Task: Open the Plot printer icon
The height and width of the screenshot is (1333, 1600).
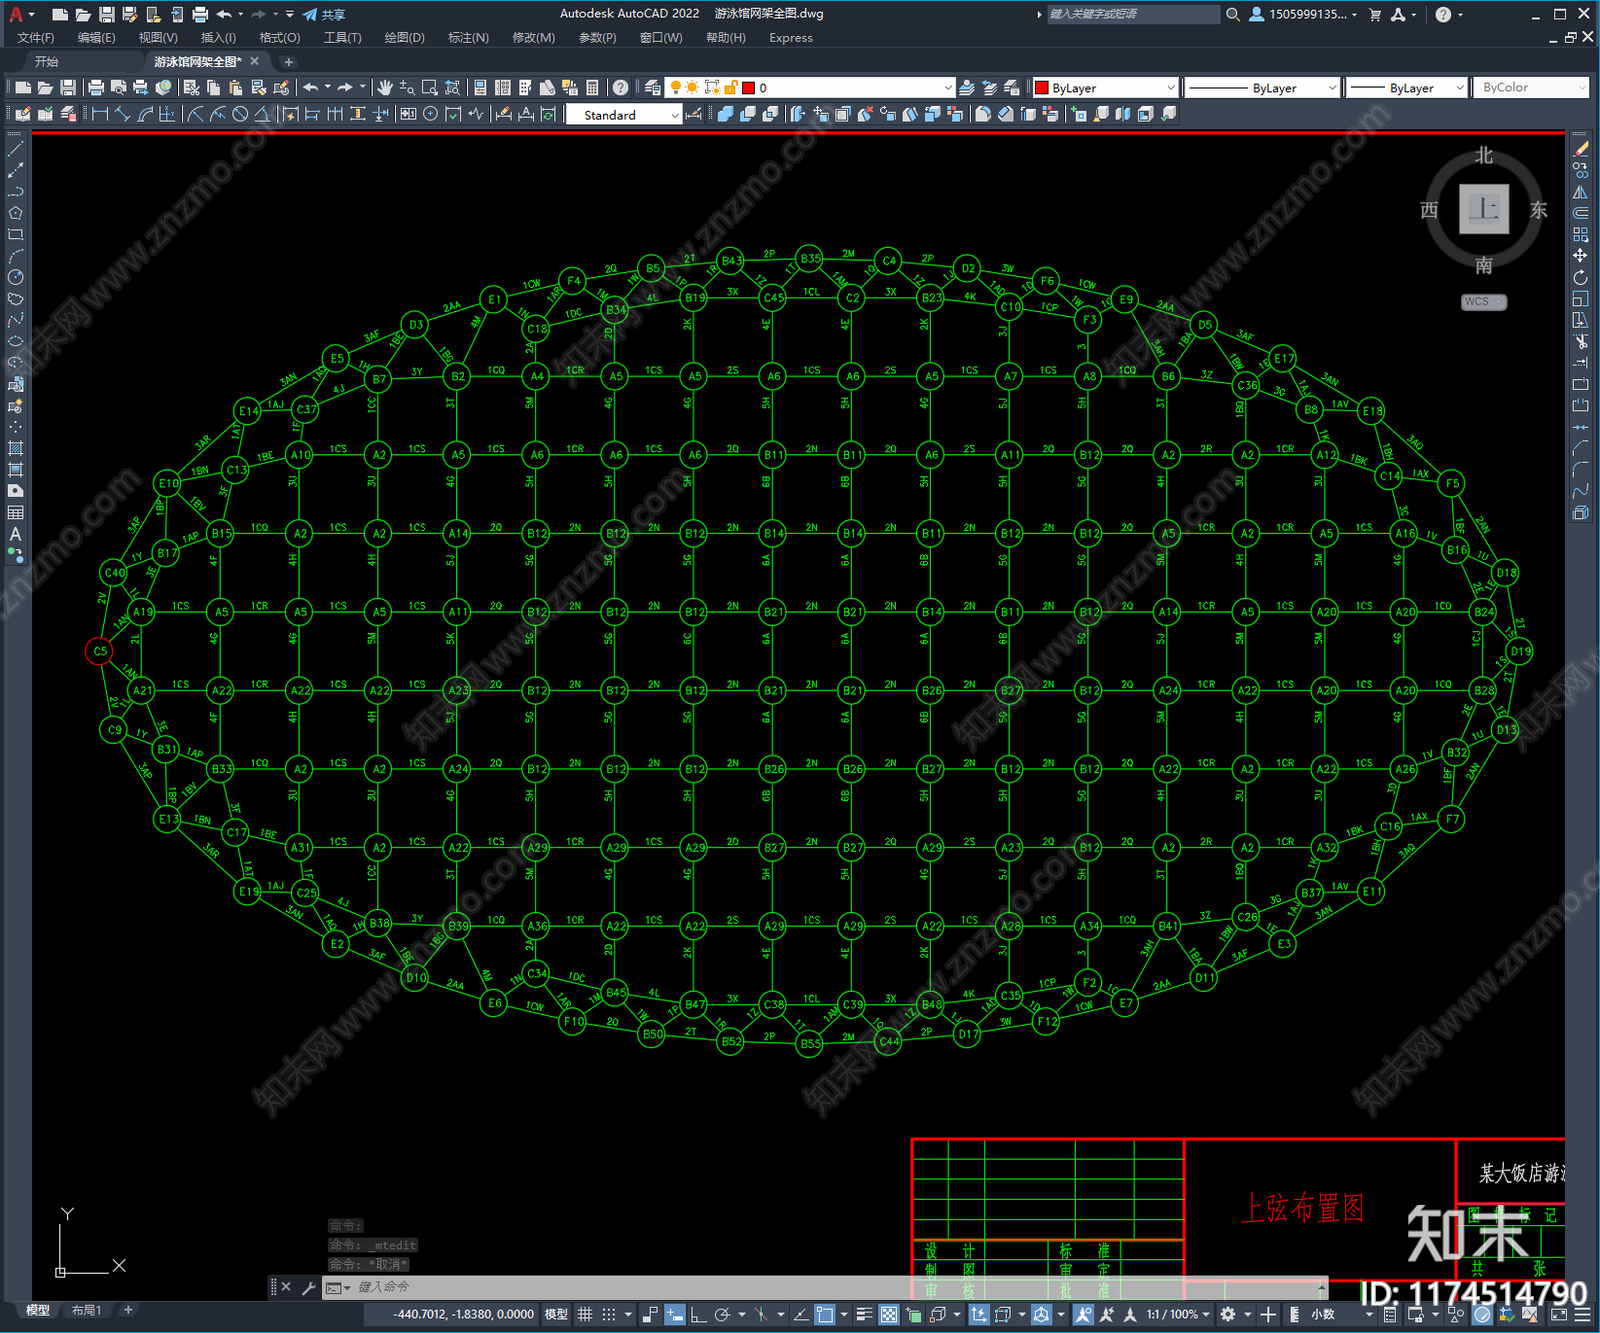Action: 96,88
